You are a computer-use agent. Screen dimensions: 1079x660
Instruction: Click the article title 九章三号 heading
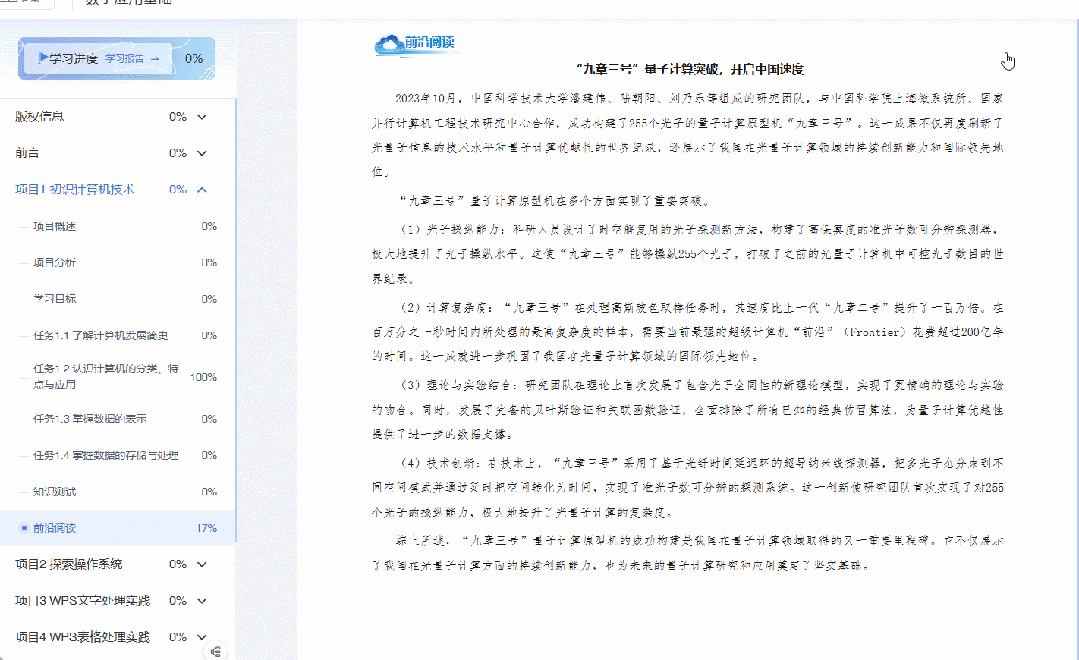pyautogui.click(x=690, y=70)
